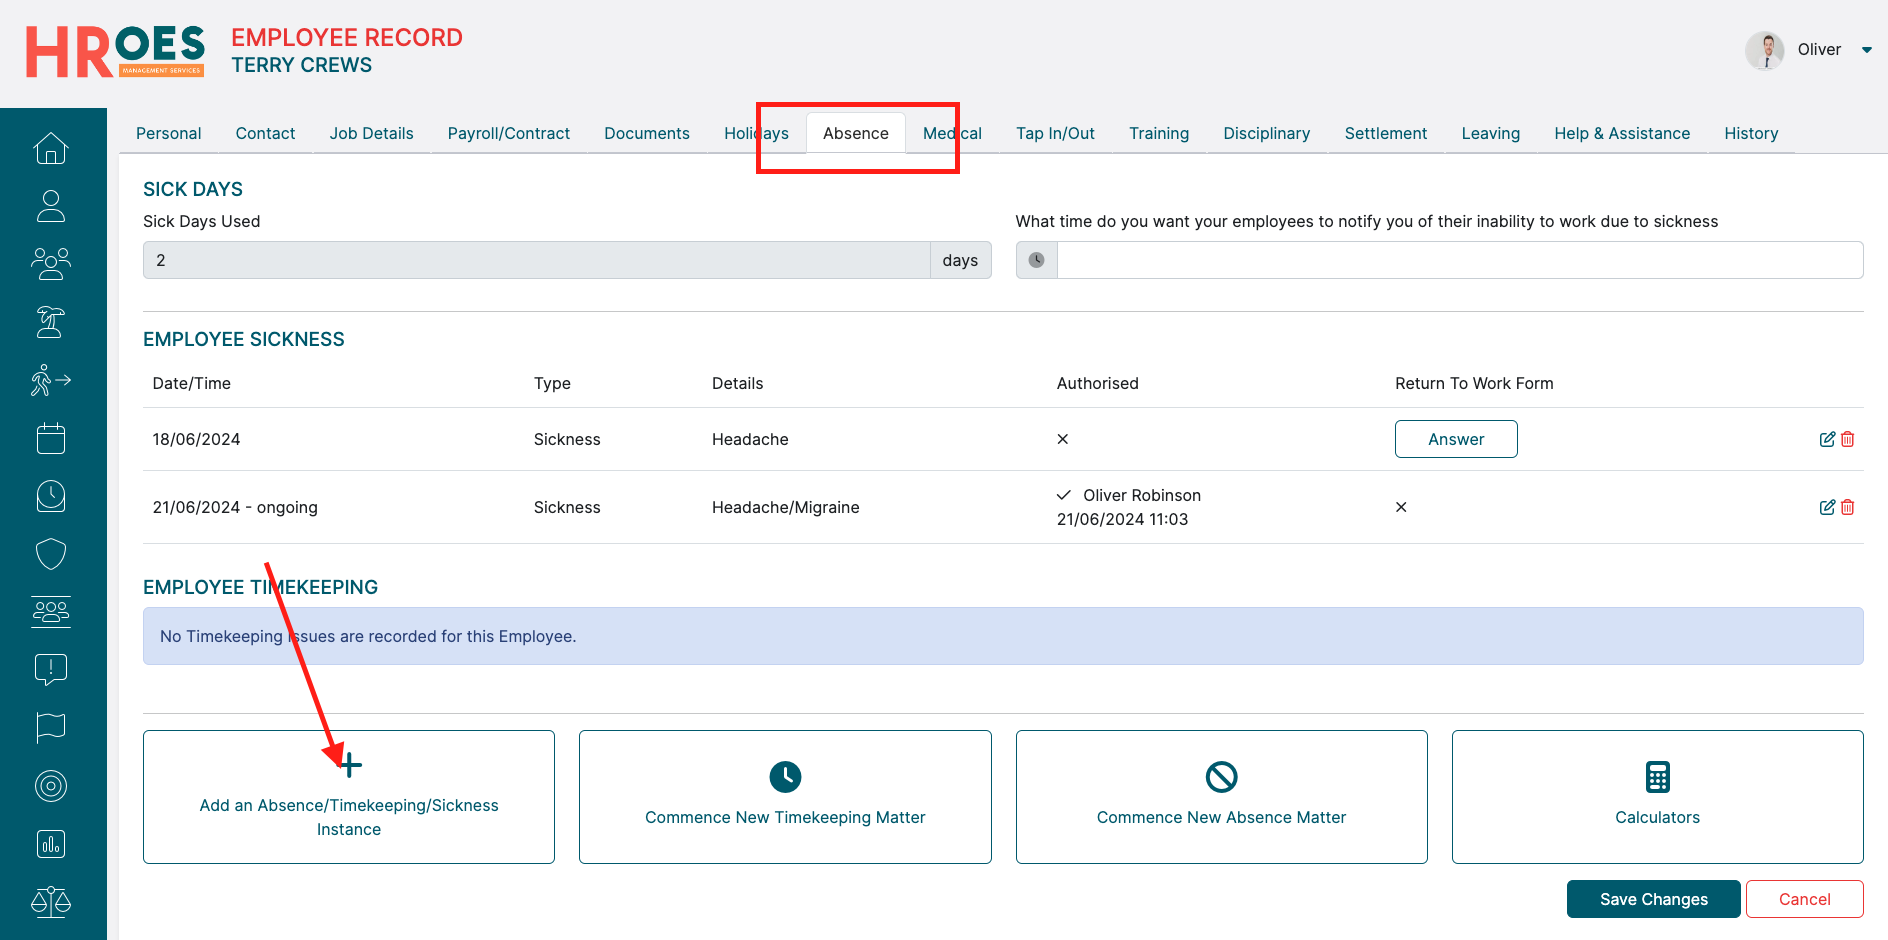
Task: Go to the Payroll/Contract tab
Action: point(508,133)
